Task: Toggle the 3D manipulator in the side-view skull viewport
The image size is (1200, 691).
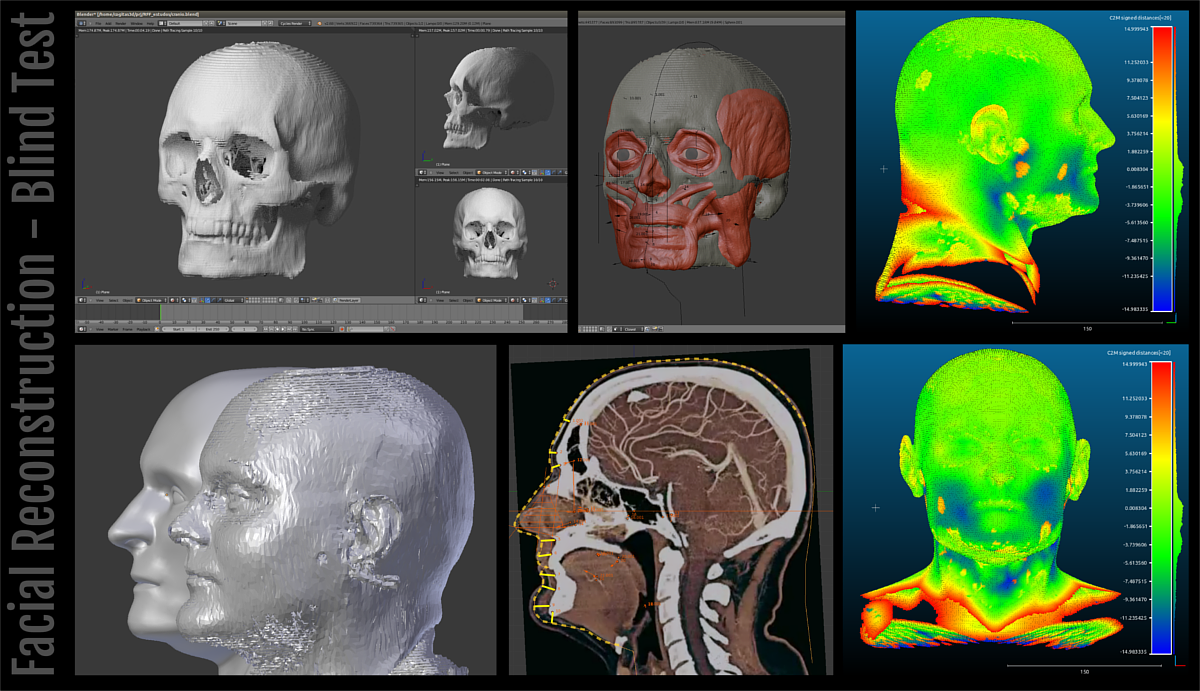Action: [542, 171]
